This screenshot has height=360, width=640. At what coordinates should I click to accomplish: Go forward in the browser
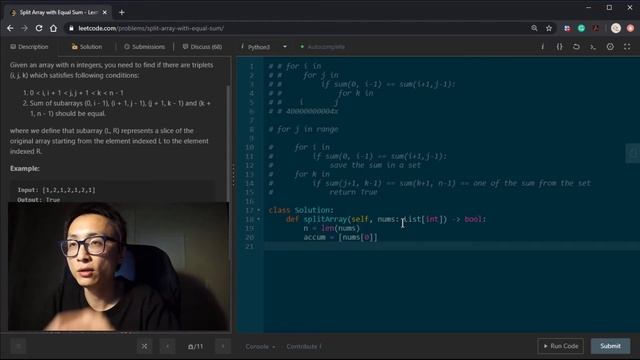click(24, 28)
